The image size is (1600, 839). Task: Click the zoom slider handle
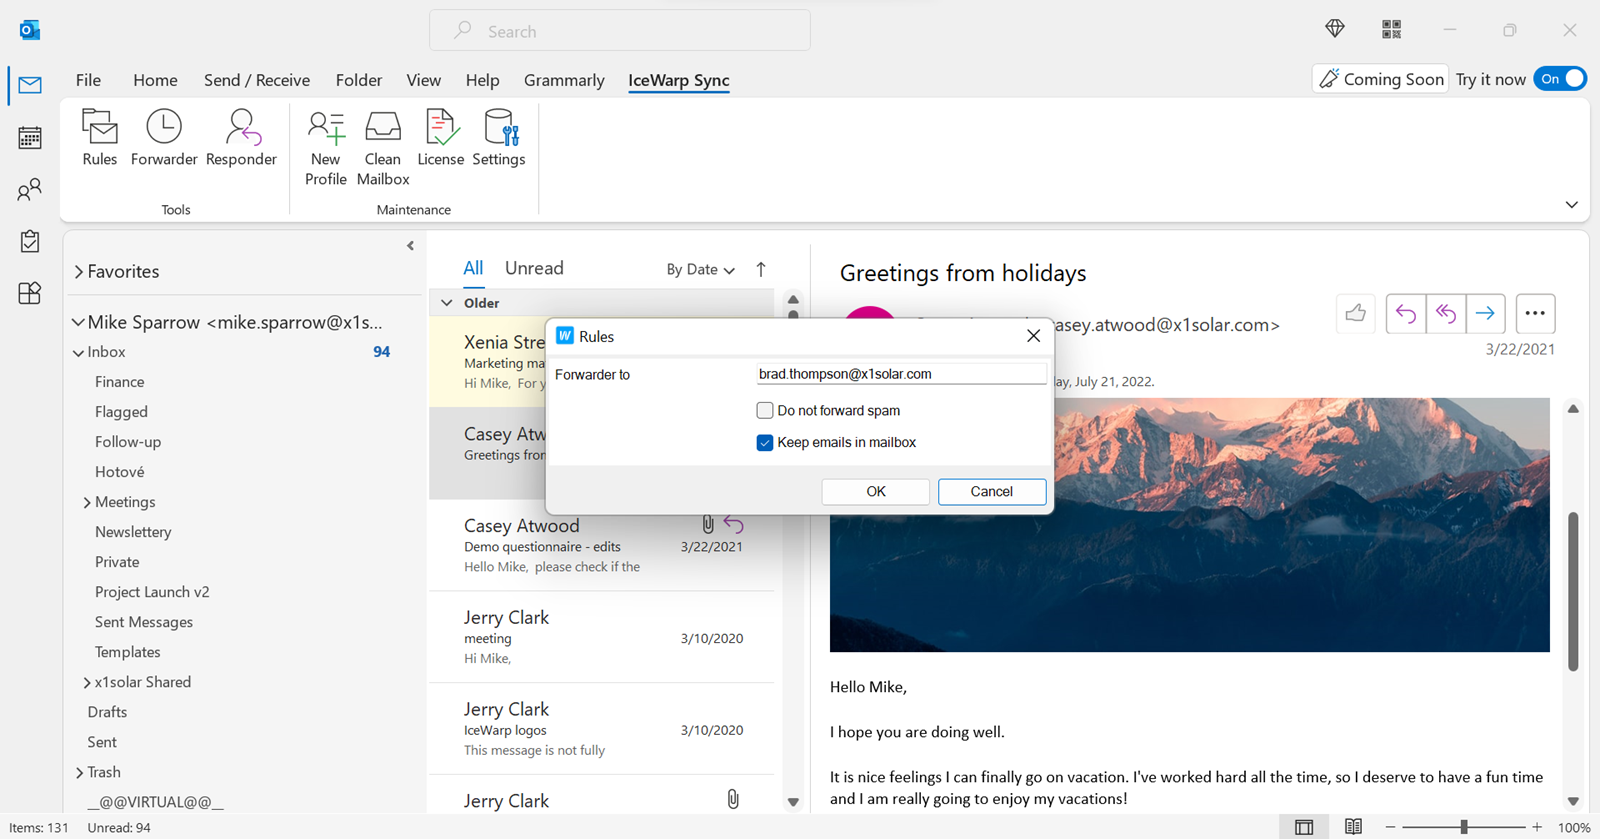point(1464,827)
